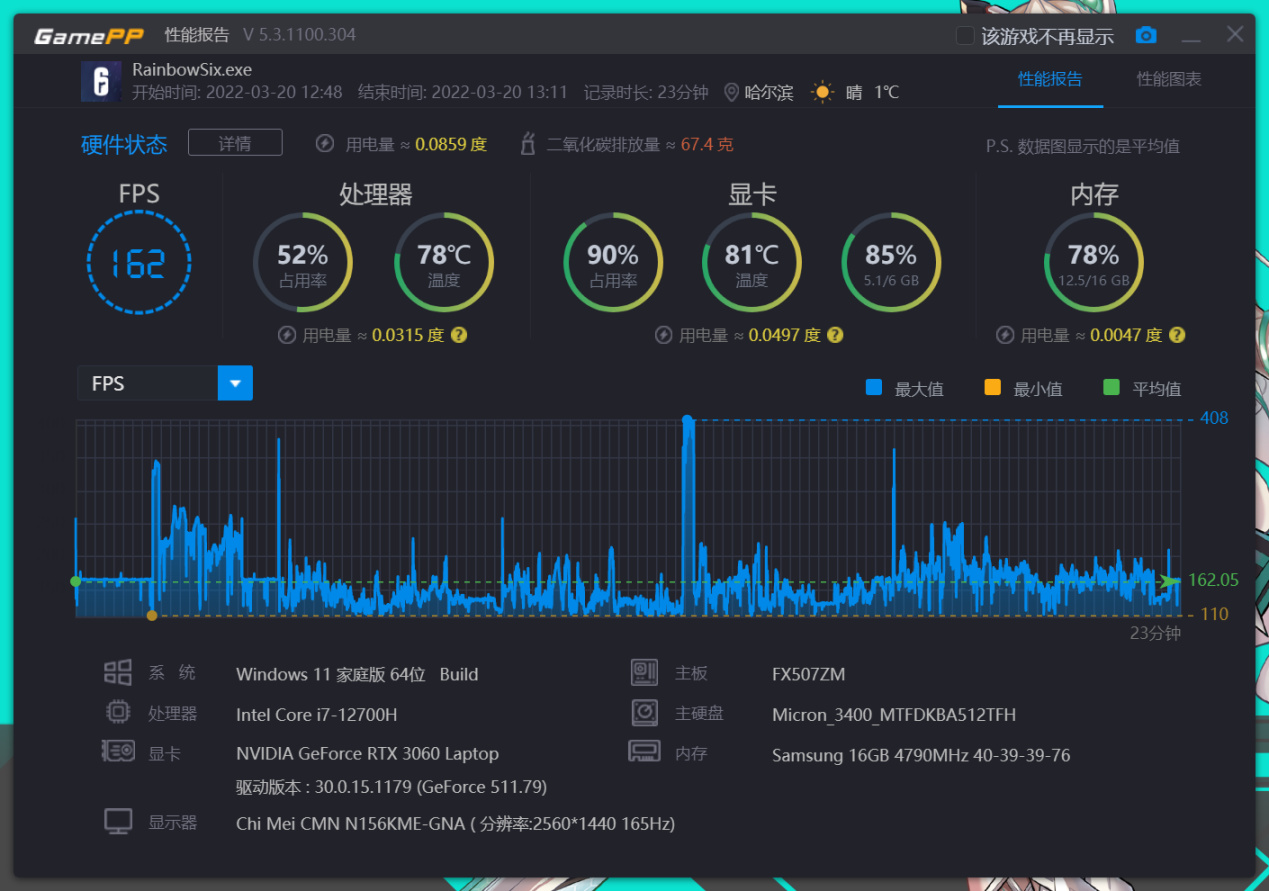Screen dimensions: 1269x891
Task: Click the CO2 emission bottle icon
Action: [528, 144]
